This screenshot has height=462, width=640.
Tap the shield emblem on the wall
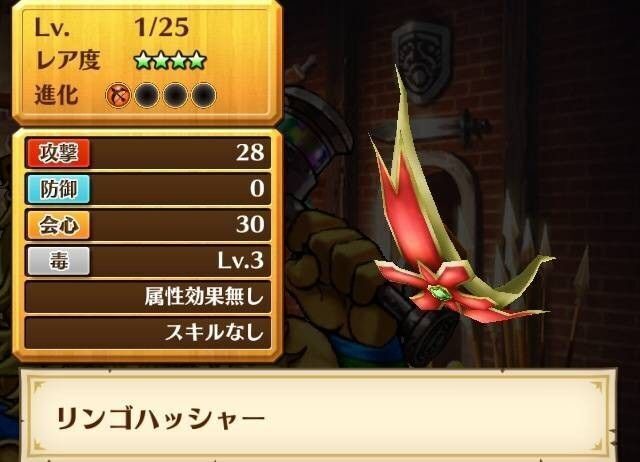pyautogui.click(x=421, y=62)
